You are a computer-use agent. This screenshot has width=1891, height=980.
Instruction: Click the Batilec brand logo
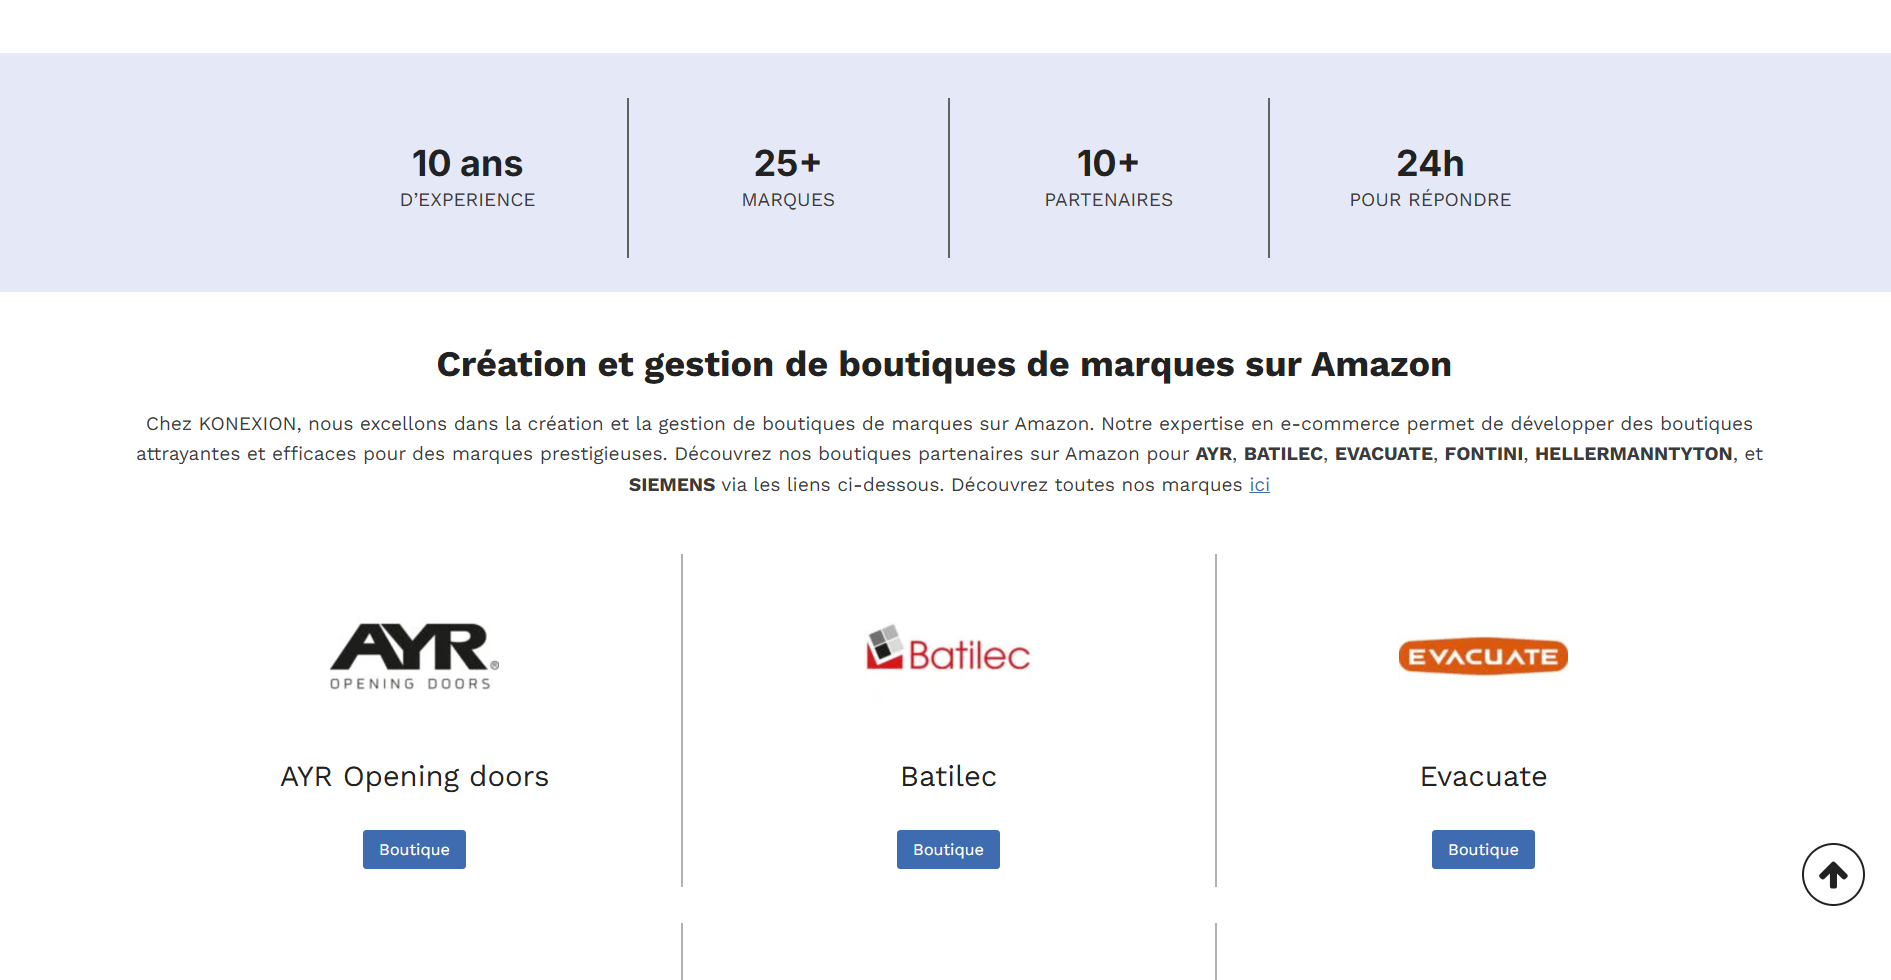point(948,650)
